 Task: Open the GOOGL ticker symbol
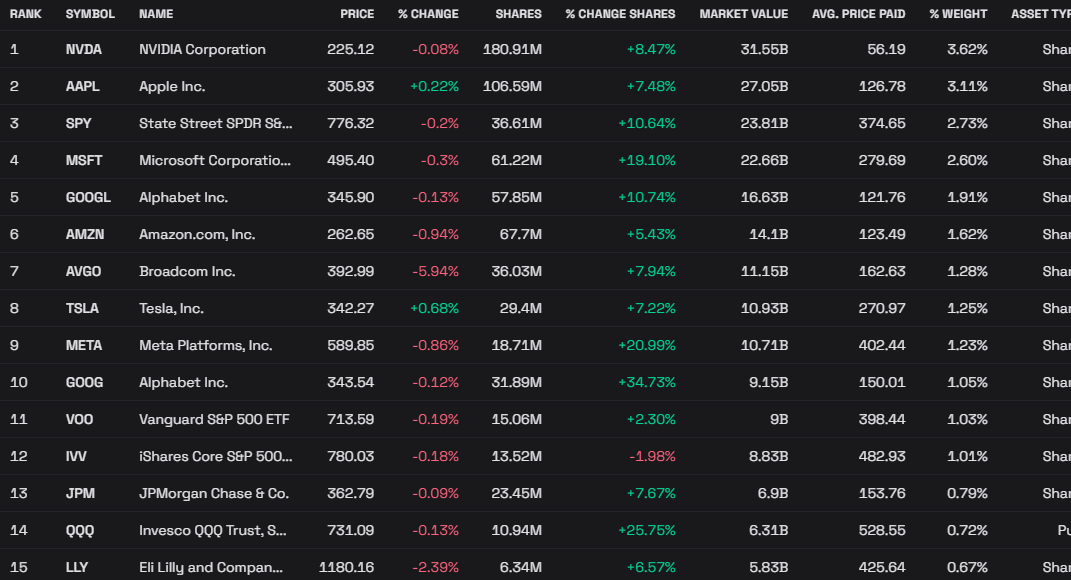click(88, 197)
